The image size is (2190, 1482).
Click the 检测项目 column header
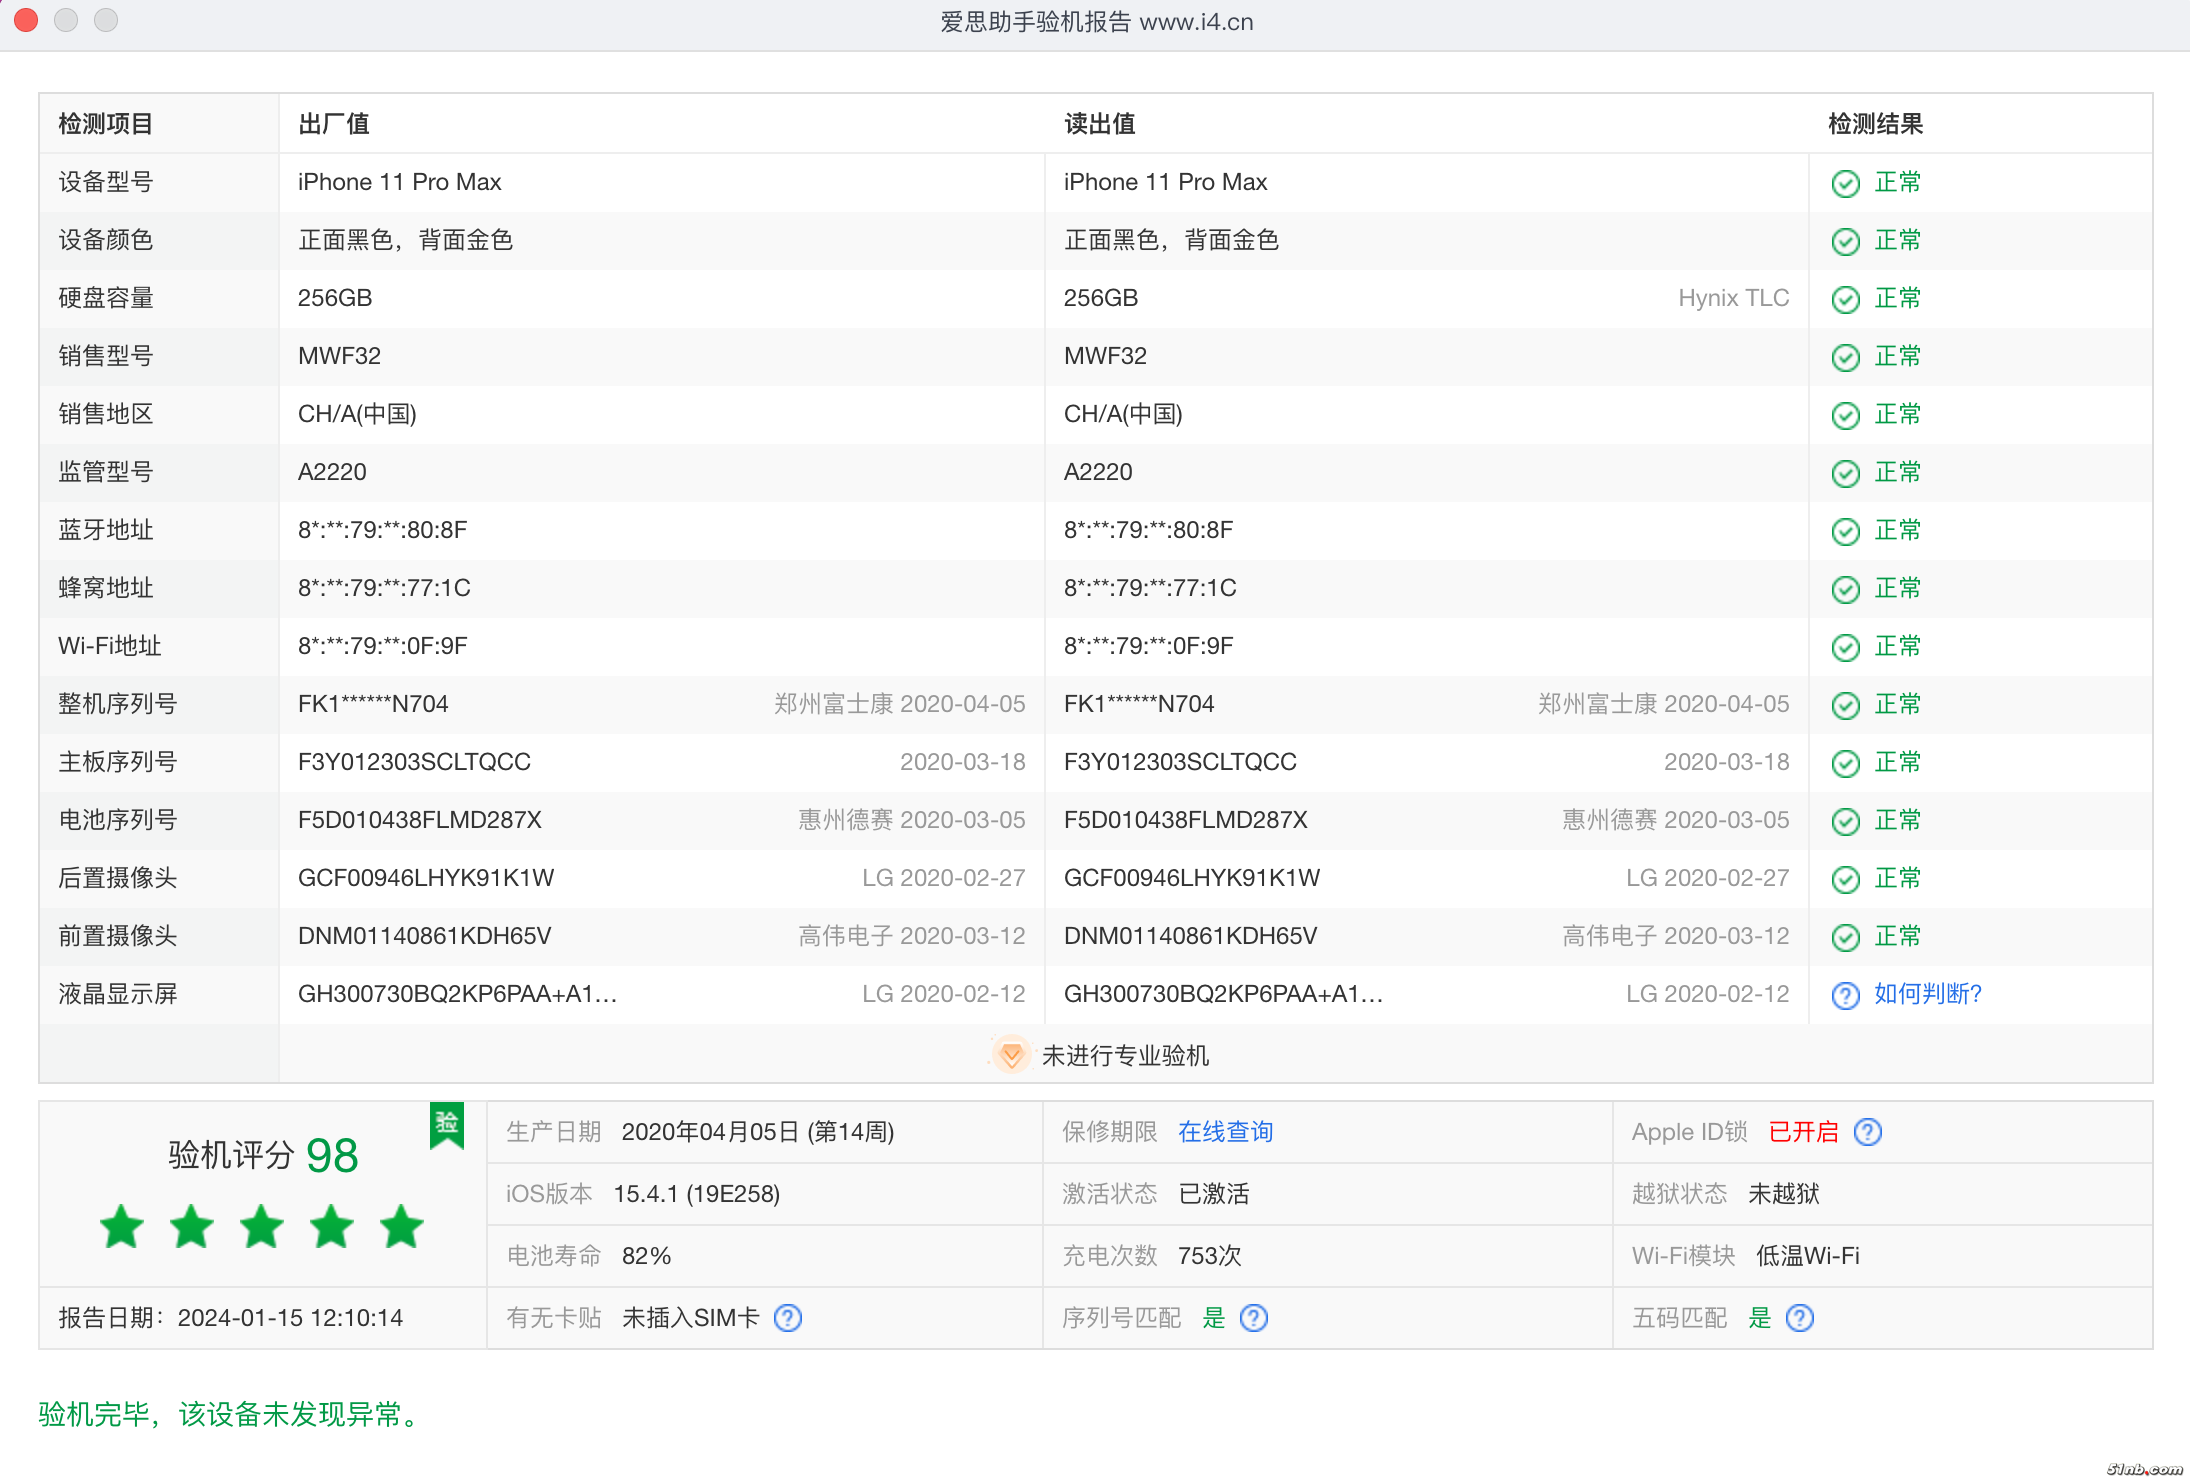point(105,124)
